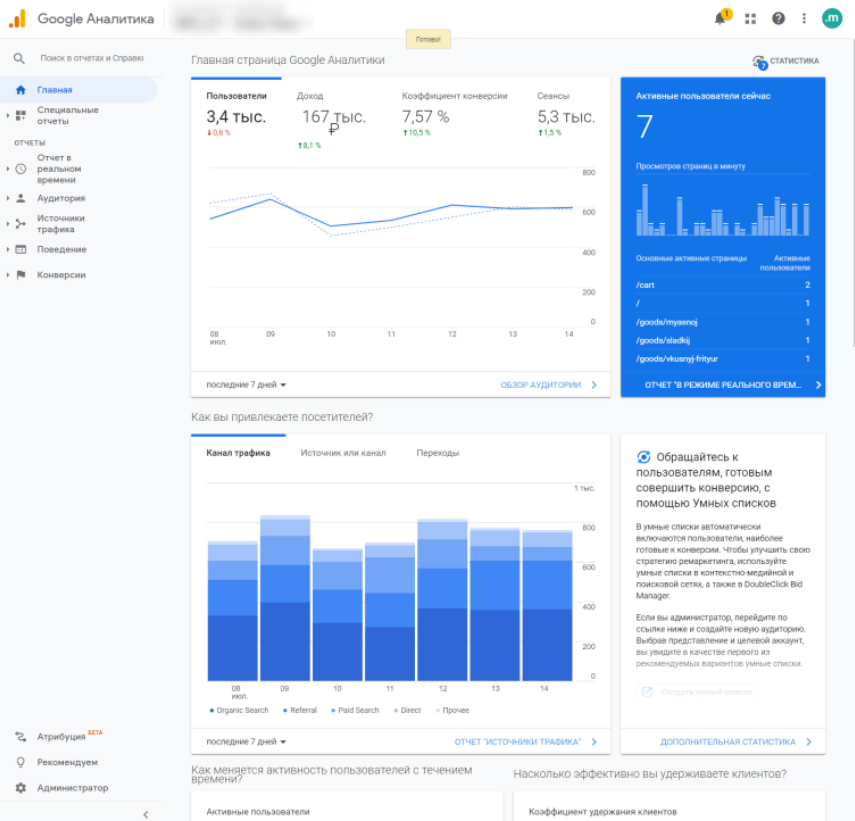Click the Главная home icon
The height and width of the screenshot is (821, 855).
pos(21,90)
